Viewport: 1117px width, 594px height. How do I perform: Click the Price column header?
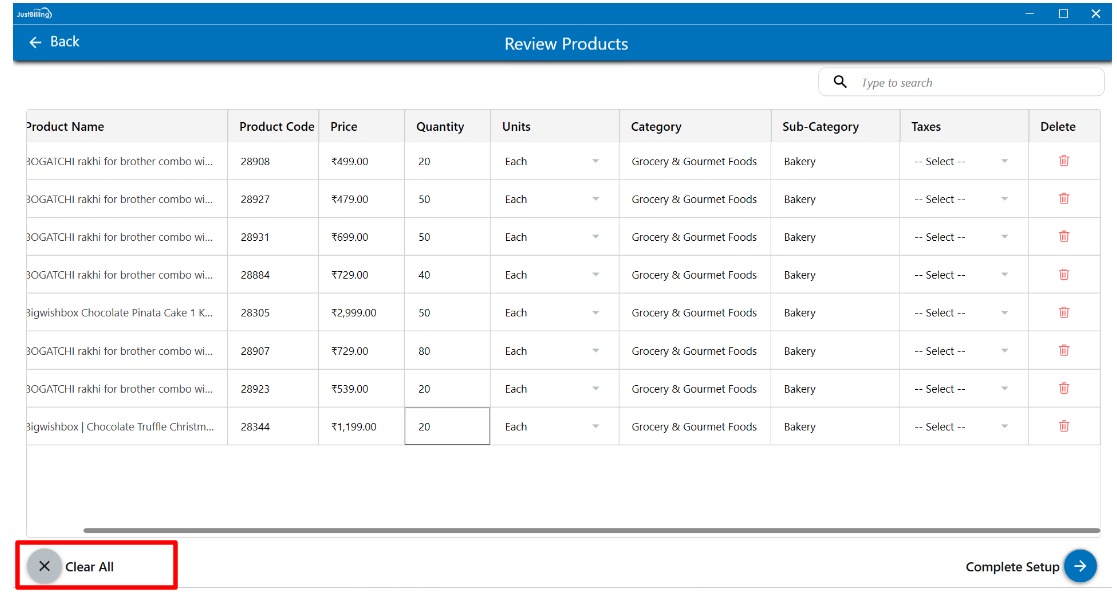344,127
